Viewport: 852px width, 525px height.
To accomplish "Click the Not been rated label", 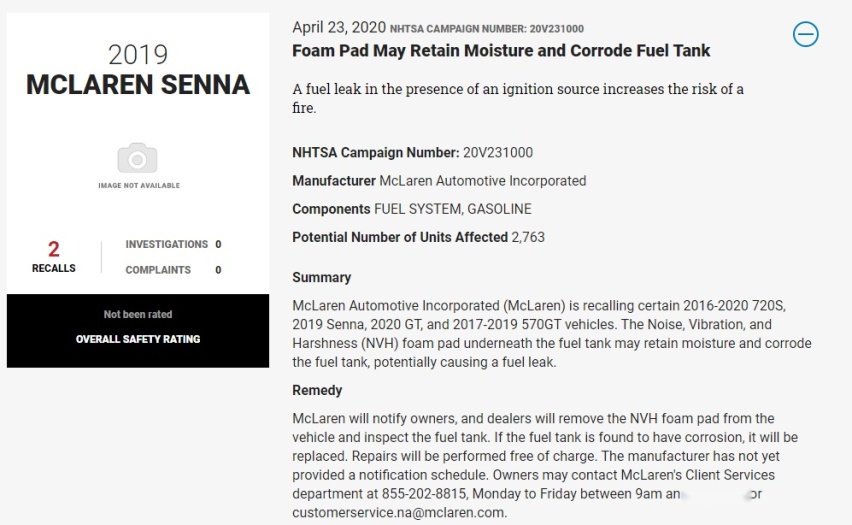I will pyautogui.click(x=137, y=315).
